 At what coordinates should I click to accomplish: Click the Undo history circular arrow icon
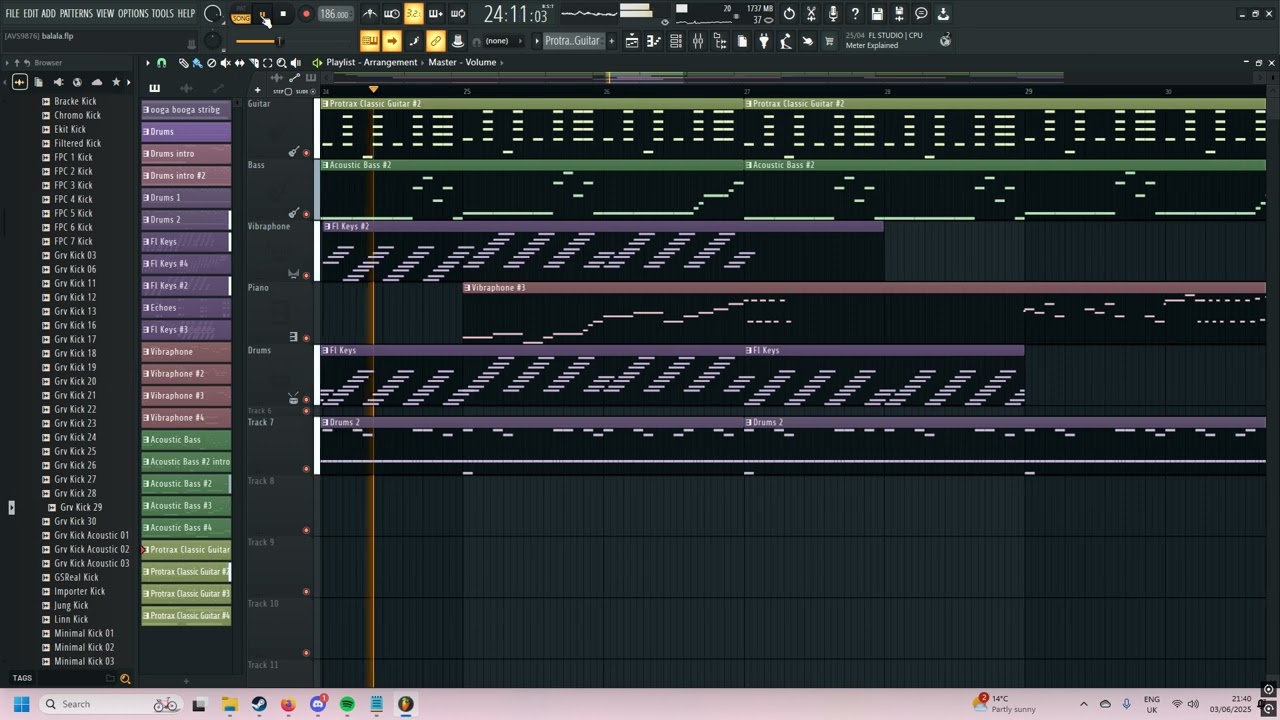[789, 14]
